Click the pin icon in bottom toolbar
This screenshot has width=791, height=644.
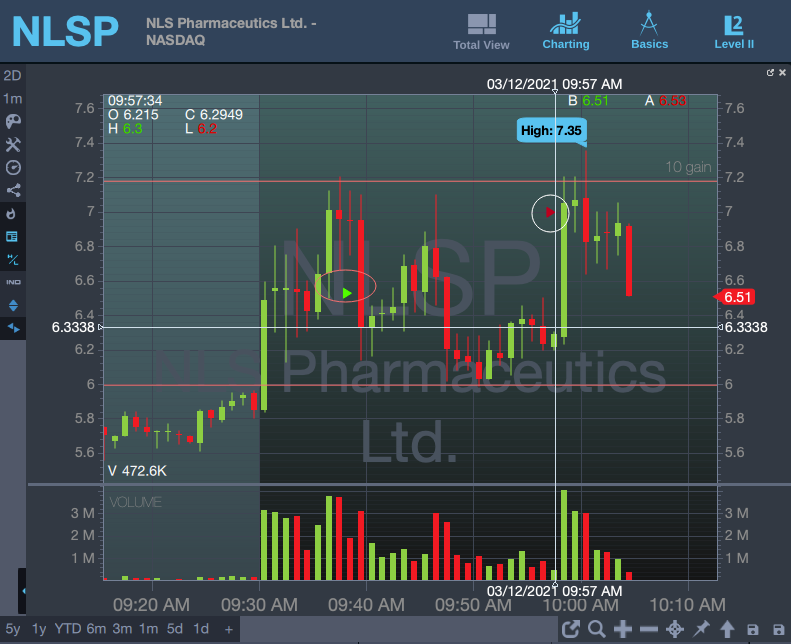(x=701, y=629)
